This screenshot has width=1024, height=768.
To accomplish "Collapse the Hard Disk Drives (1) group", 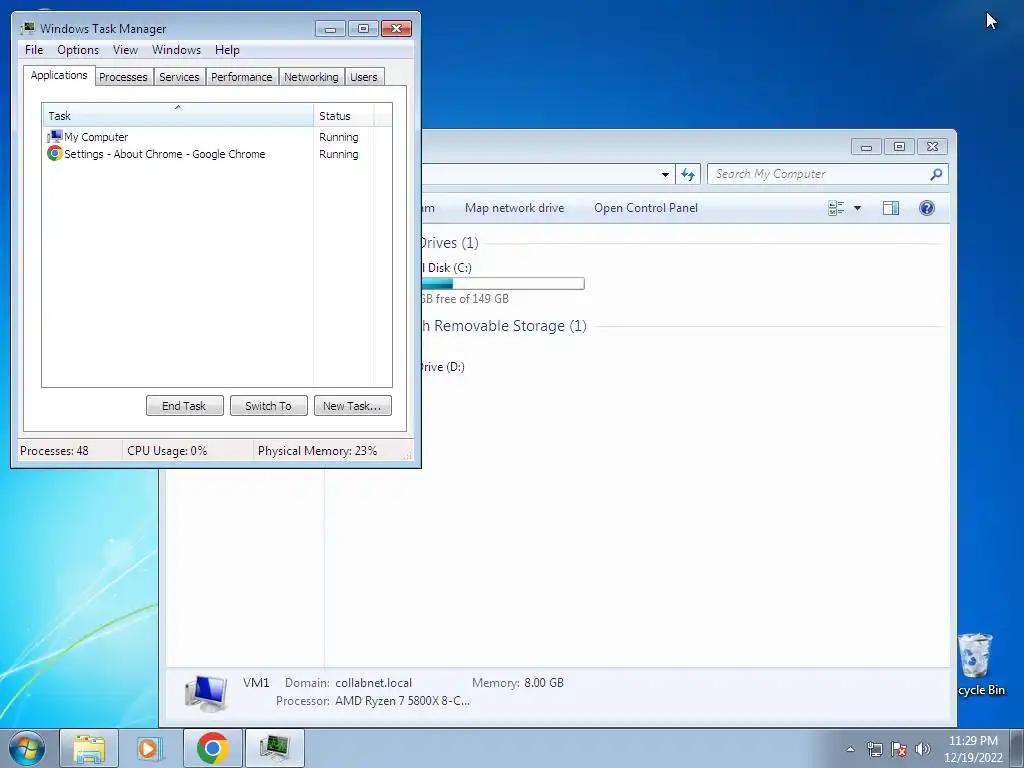I will [450, 243].
